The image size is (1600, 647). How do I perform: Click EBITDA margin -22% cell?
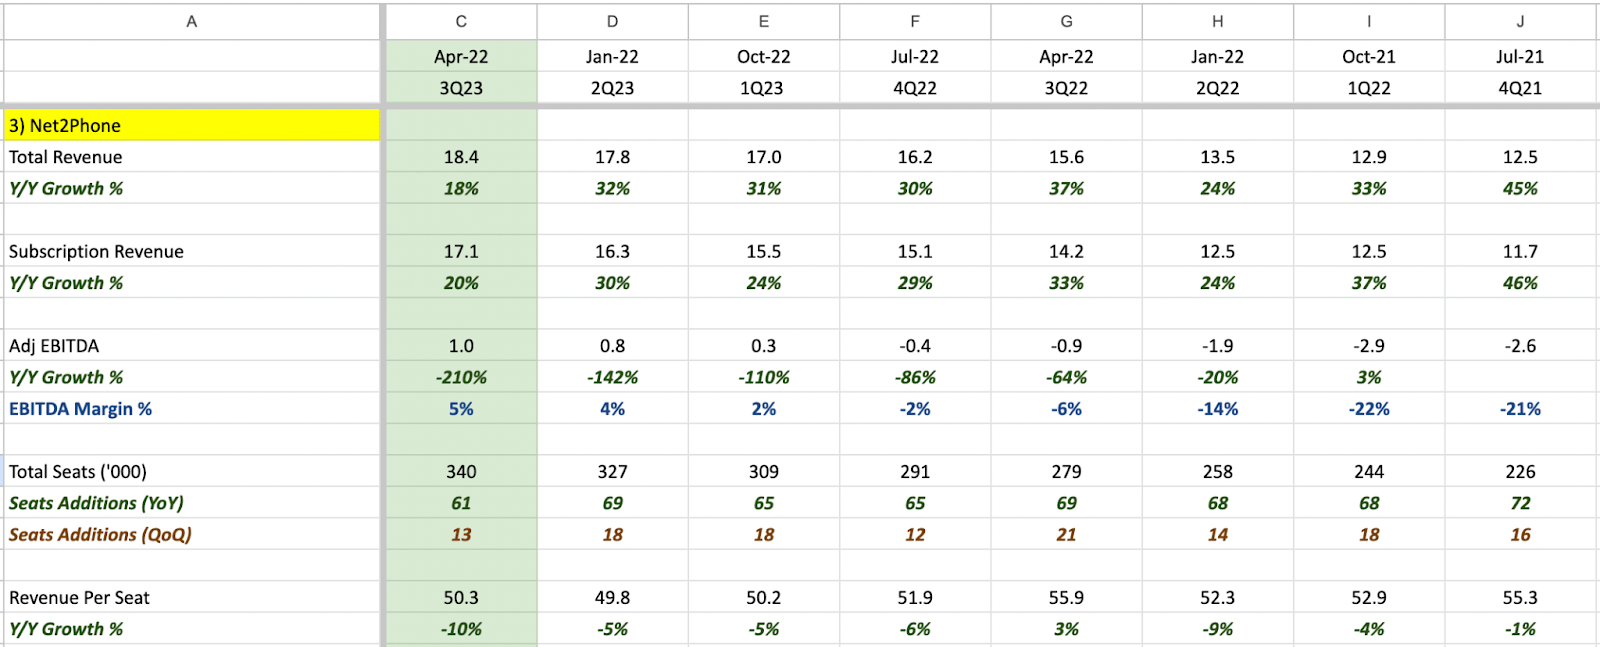[1369, 409]
